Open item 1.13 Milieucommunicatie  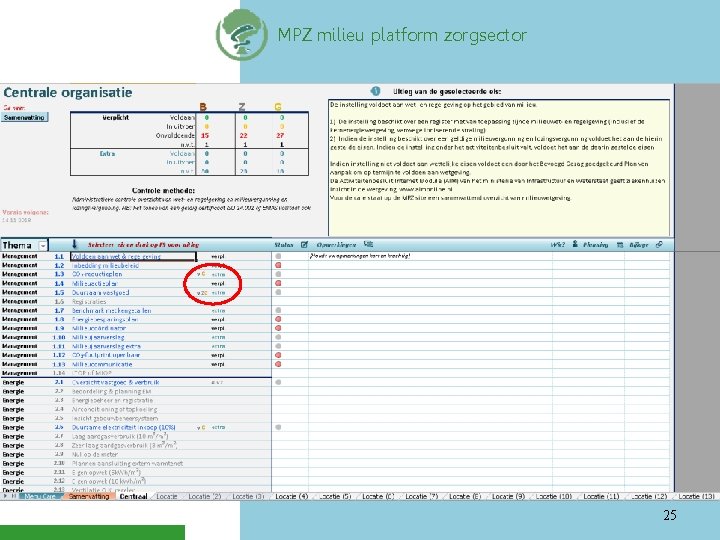point(102,364)
